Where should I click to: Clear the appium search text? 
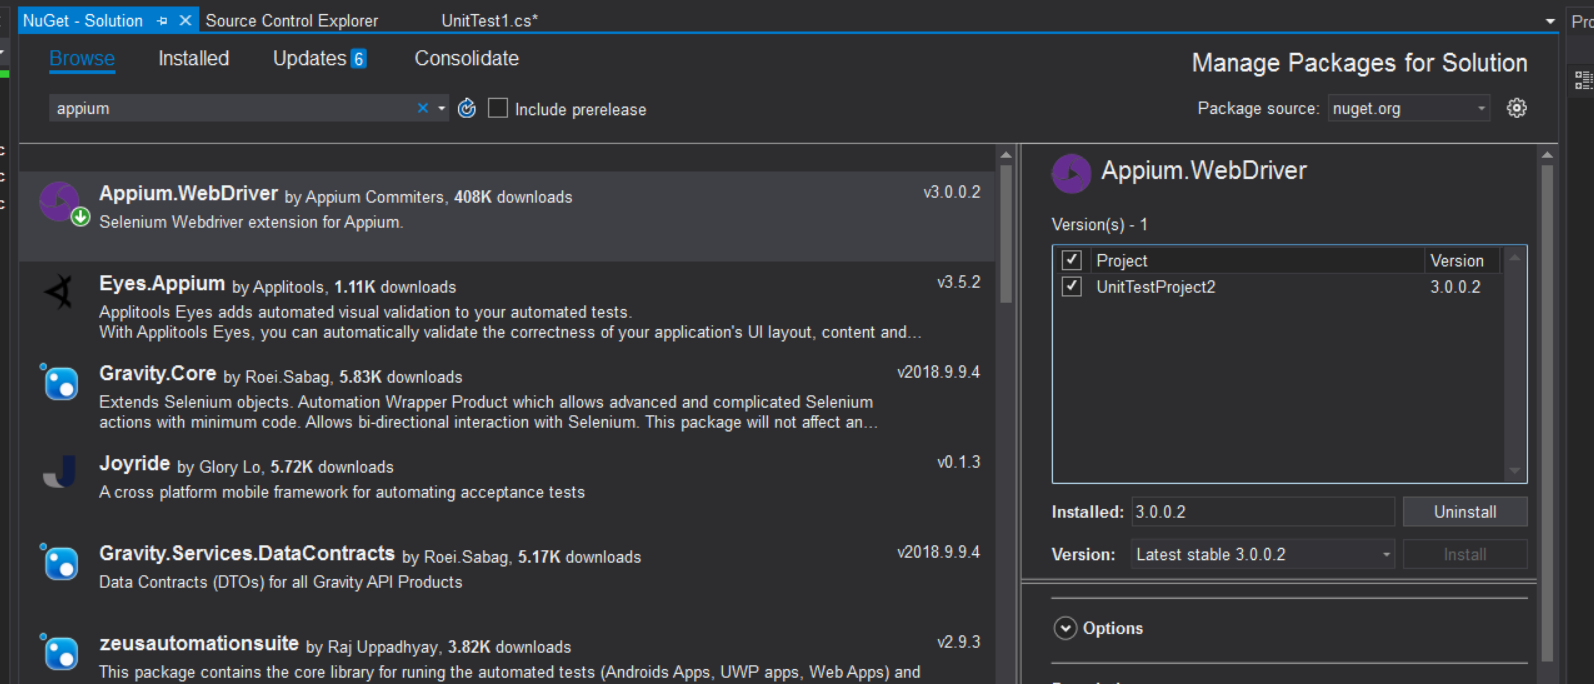click(423, 108)
